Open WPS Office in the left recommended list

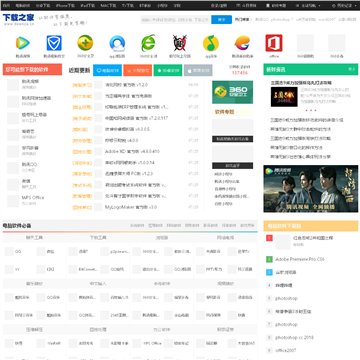pos(33,198)
